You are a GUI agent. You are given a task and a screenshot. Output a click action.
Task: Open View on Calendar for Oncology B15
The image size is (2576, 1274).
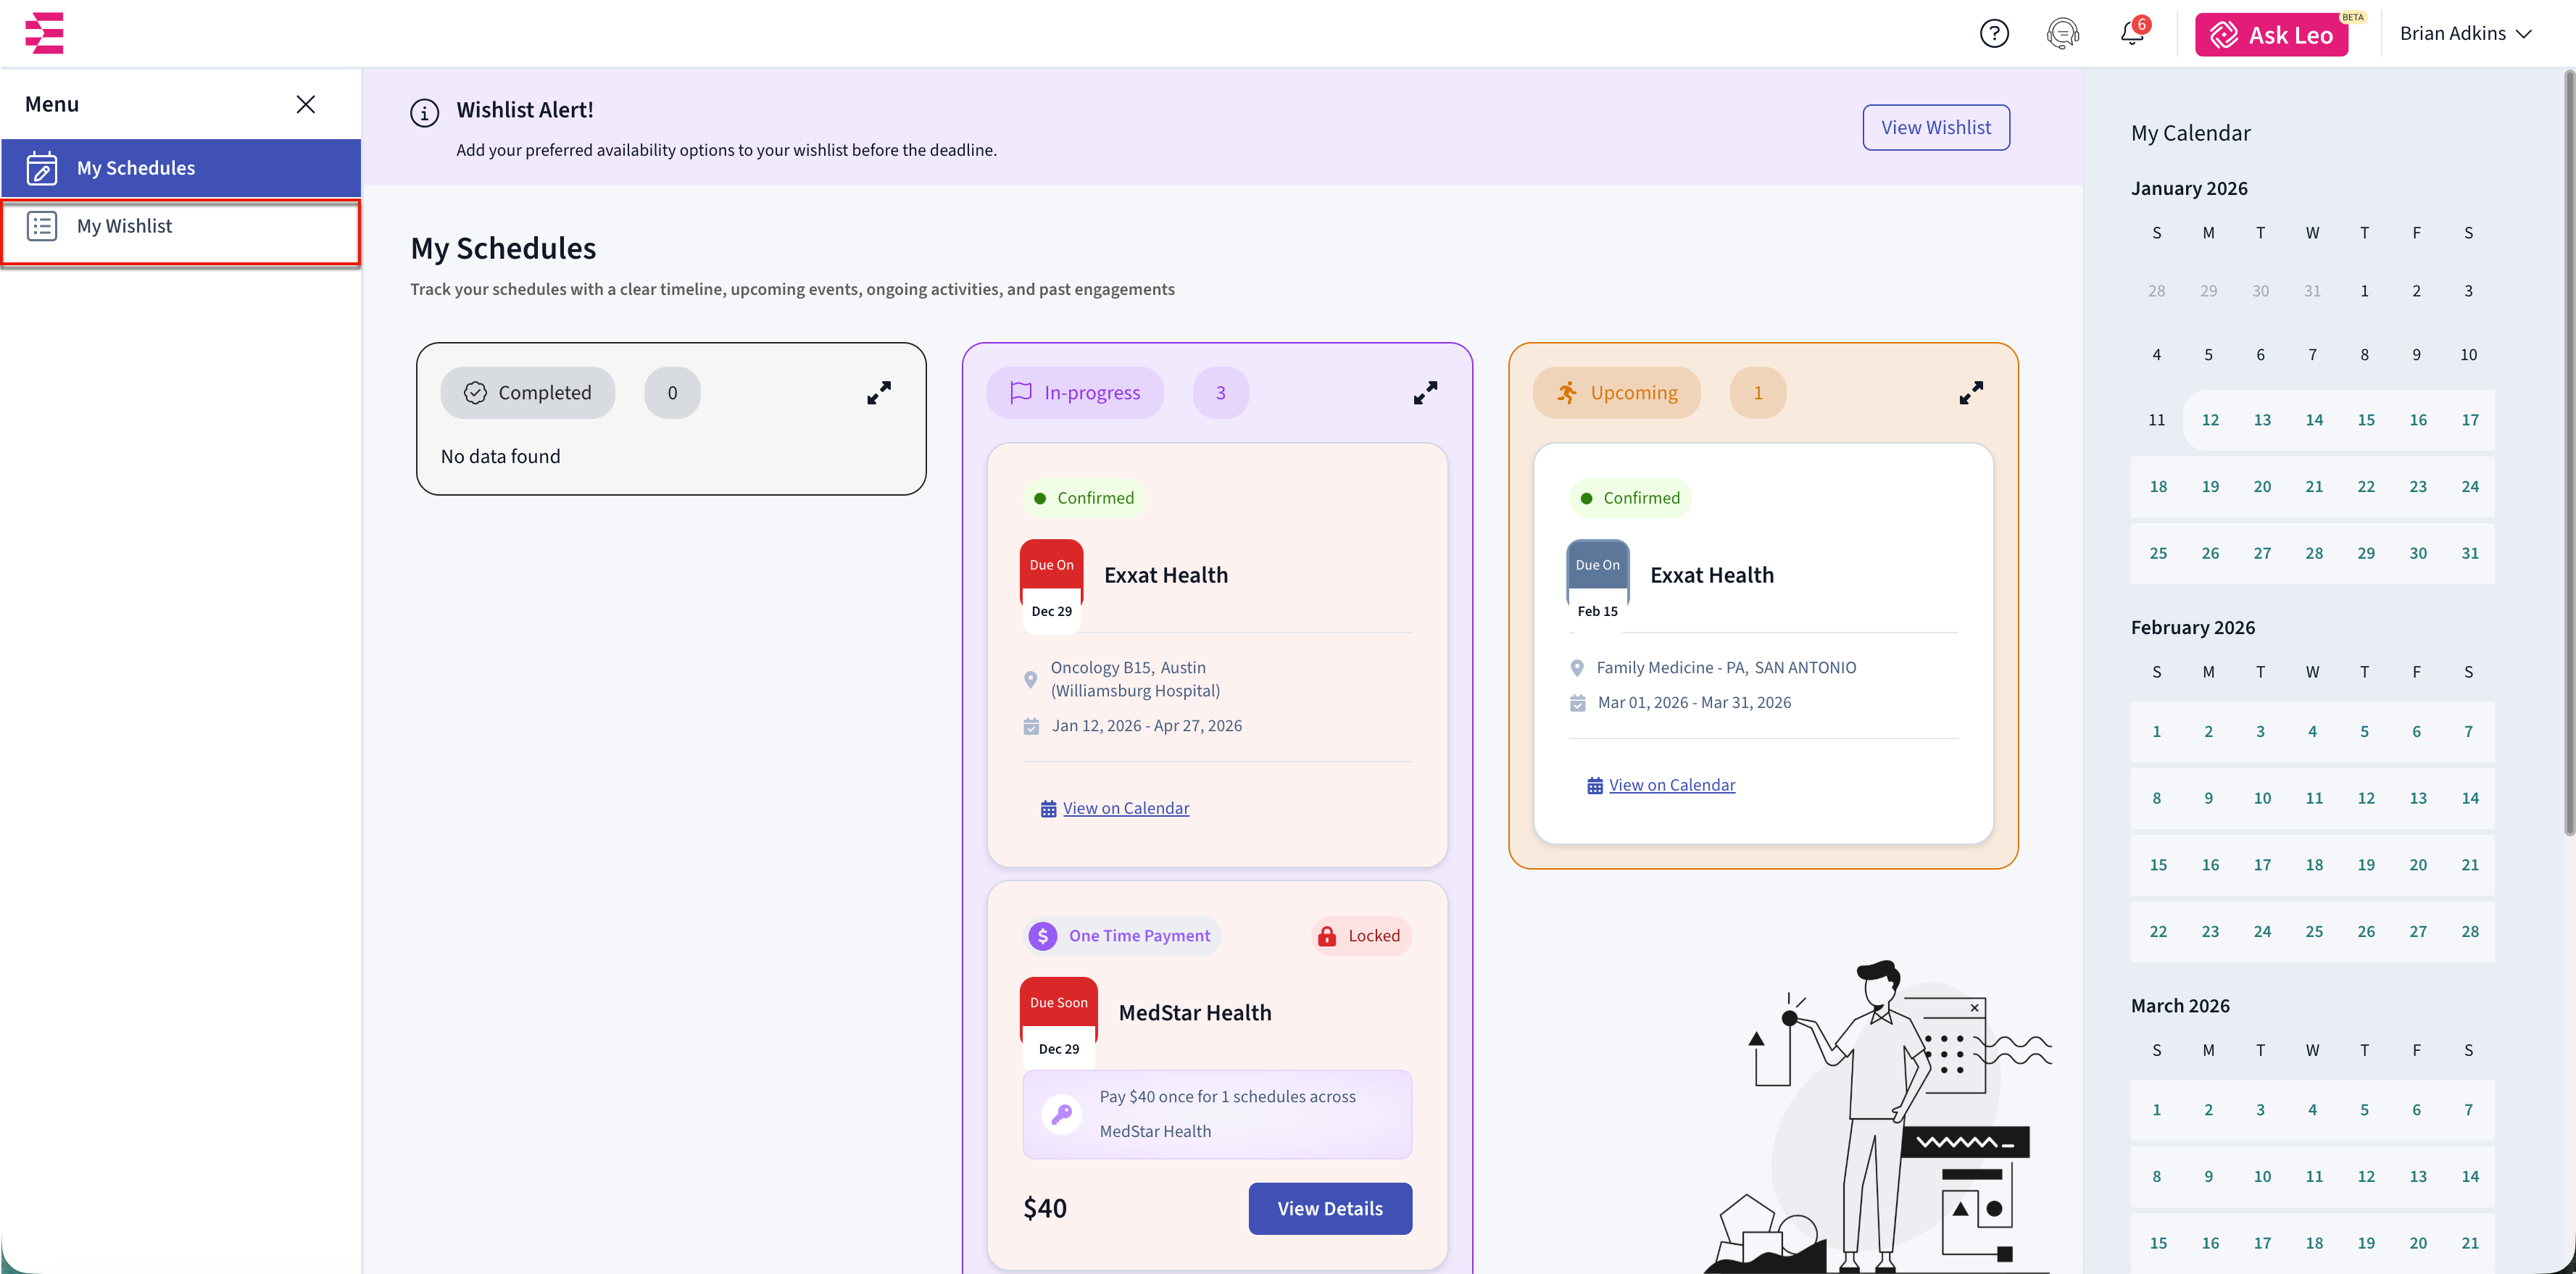coord(1125,808)
